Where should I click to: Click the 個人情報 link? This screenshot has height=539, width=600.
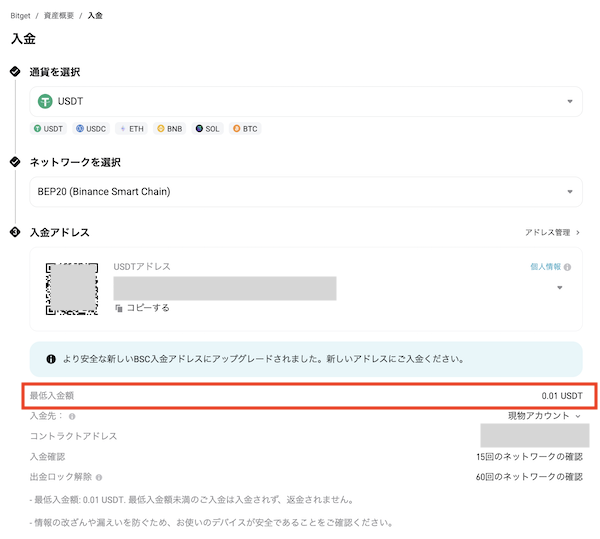click(545, 267)
